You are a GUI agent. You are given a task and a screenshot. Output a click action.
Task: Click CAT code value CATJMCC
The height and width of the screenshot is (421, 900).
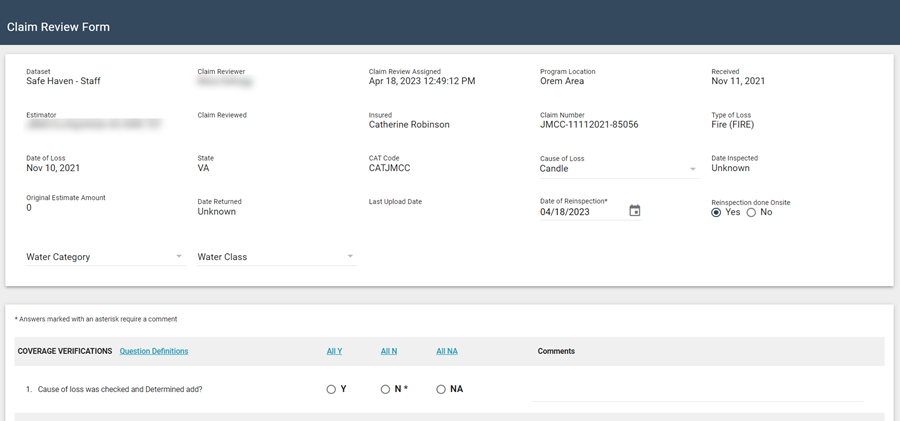(389, 168)
